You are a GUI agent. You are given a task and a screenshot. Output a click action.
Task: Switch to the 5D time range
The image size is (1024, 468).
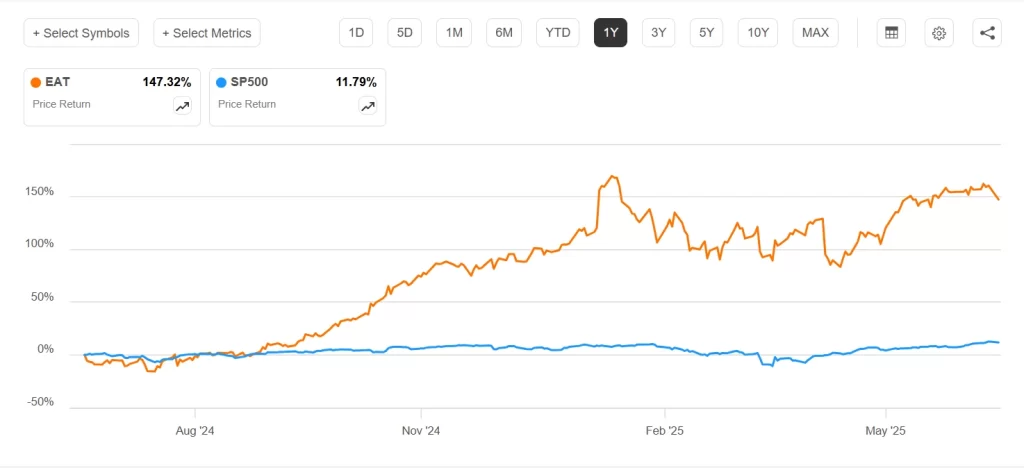(x=405, y=33)
